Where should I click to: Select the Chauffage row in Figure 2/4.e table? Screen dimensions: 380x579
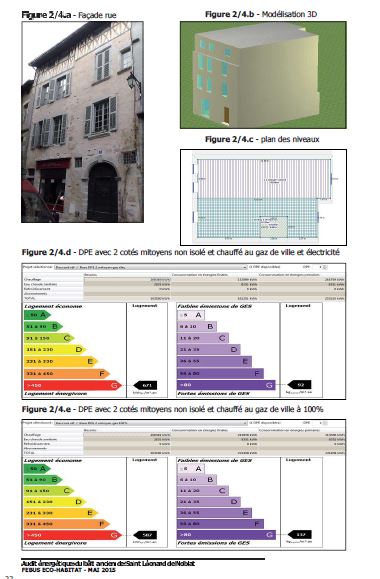(184, 435)
